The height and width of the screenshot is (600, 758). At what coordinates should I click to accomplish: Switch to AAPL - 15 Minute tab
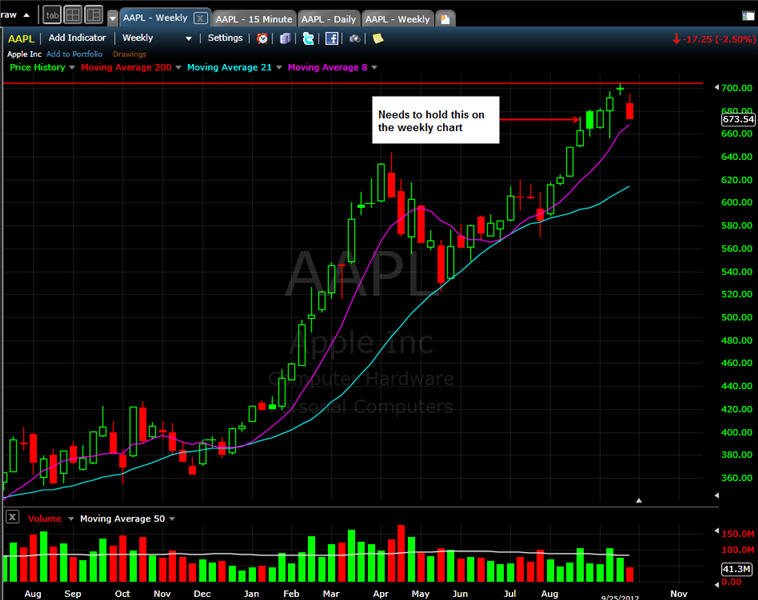(x=254, y=19)
